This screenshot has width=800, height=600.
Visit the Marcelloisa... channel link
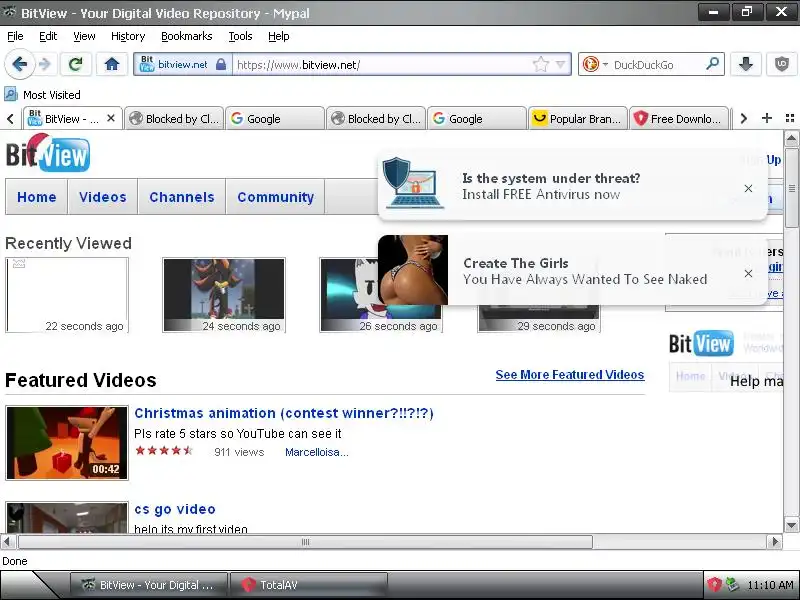[x=317, y=452]
